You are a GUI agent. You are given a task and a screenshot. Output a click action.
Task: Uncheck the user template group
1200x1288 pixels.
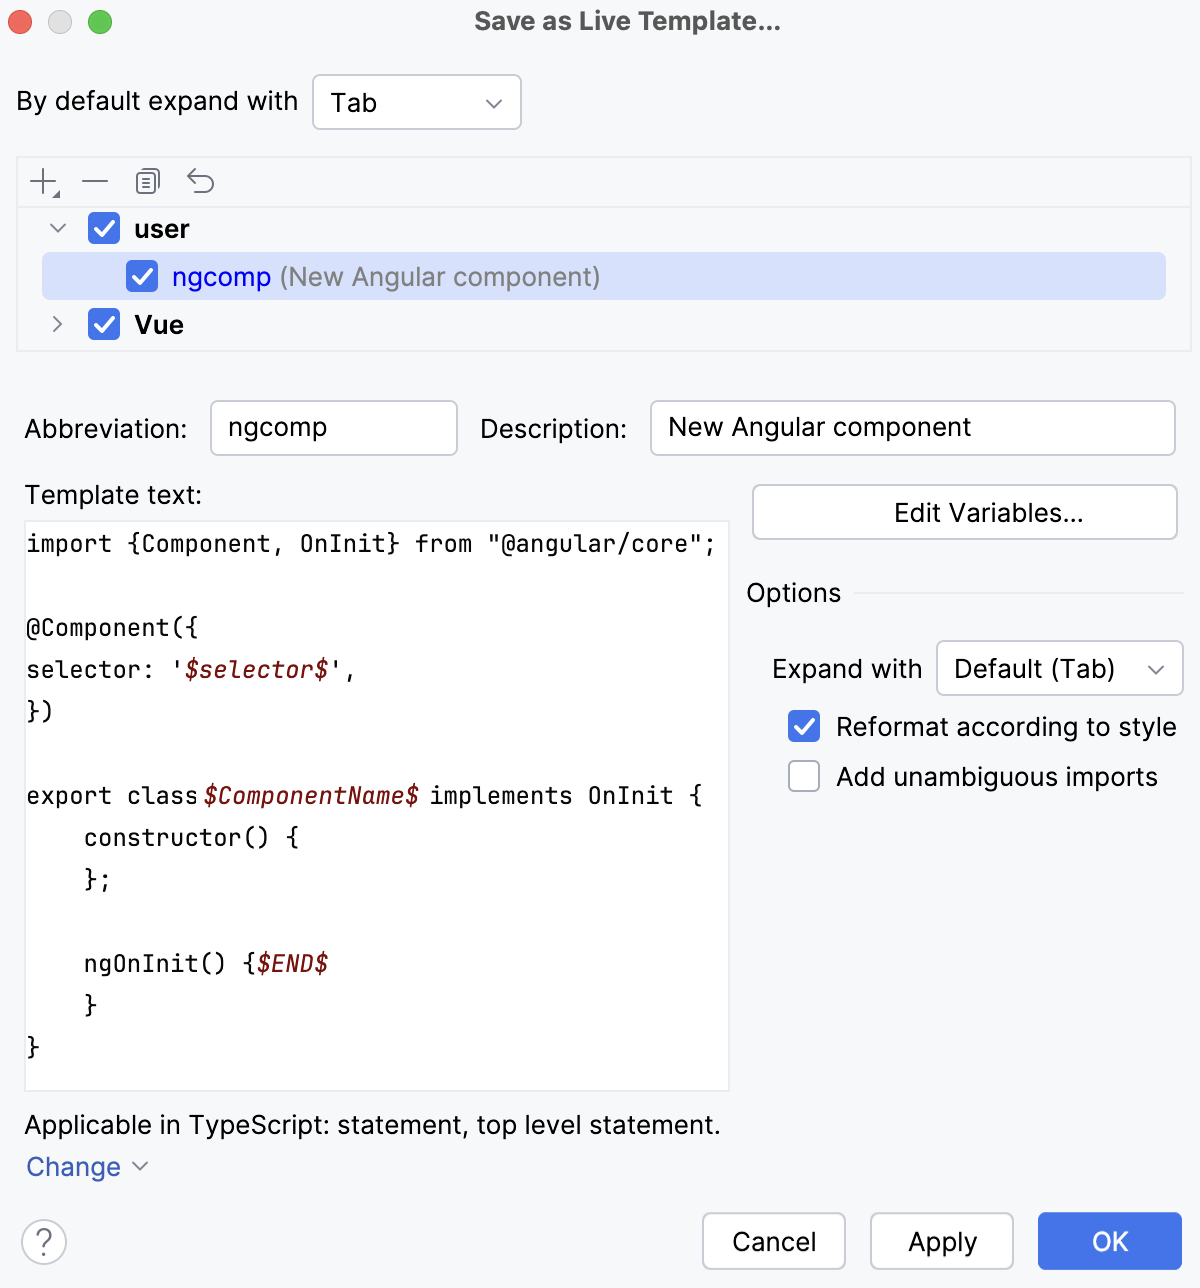tap(104, 228)
